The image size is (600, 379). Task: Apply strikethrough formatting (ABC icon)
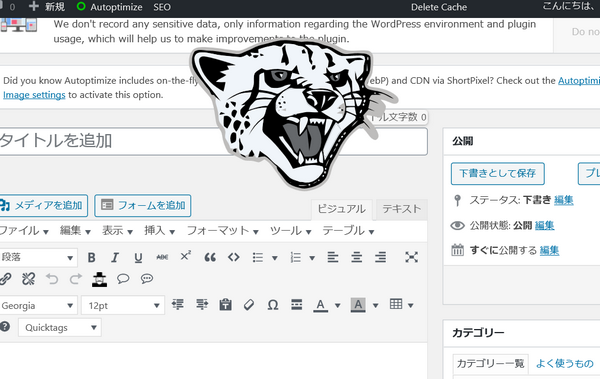(162, 257)
